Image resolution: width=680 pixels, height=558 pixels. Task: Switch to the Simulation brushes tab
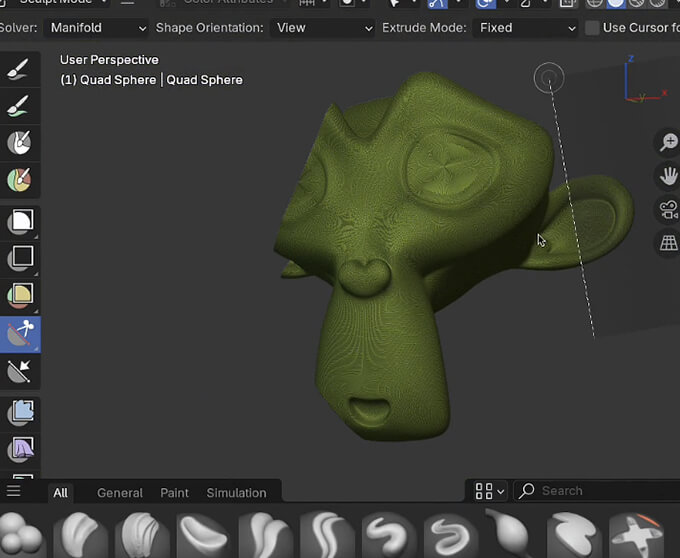[236, 493]
